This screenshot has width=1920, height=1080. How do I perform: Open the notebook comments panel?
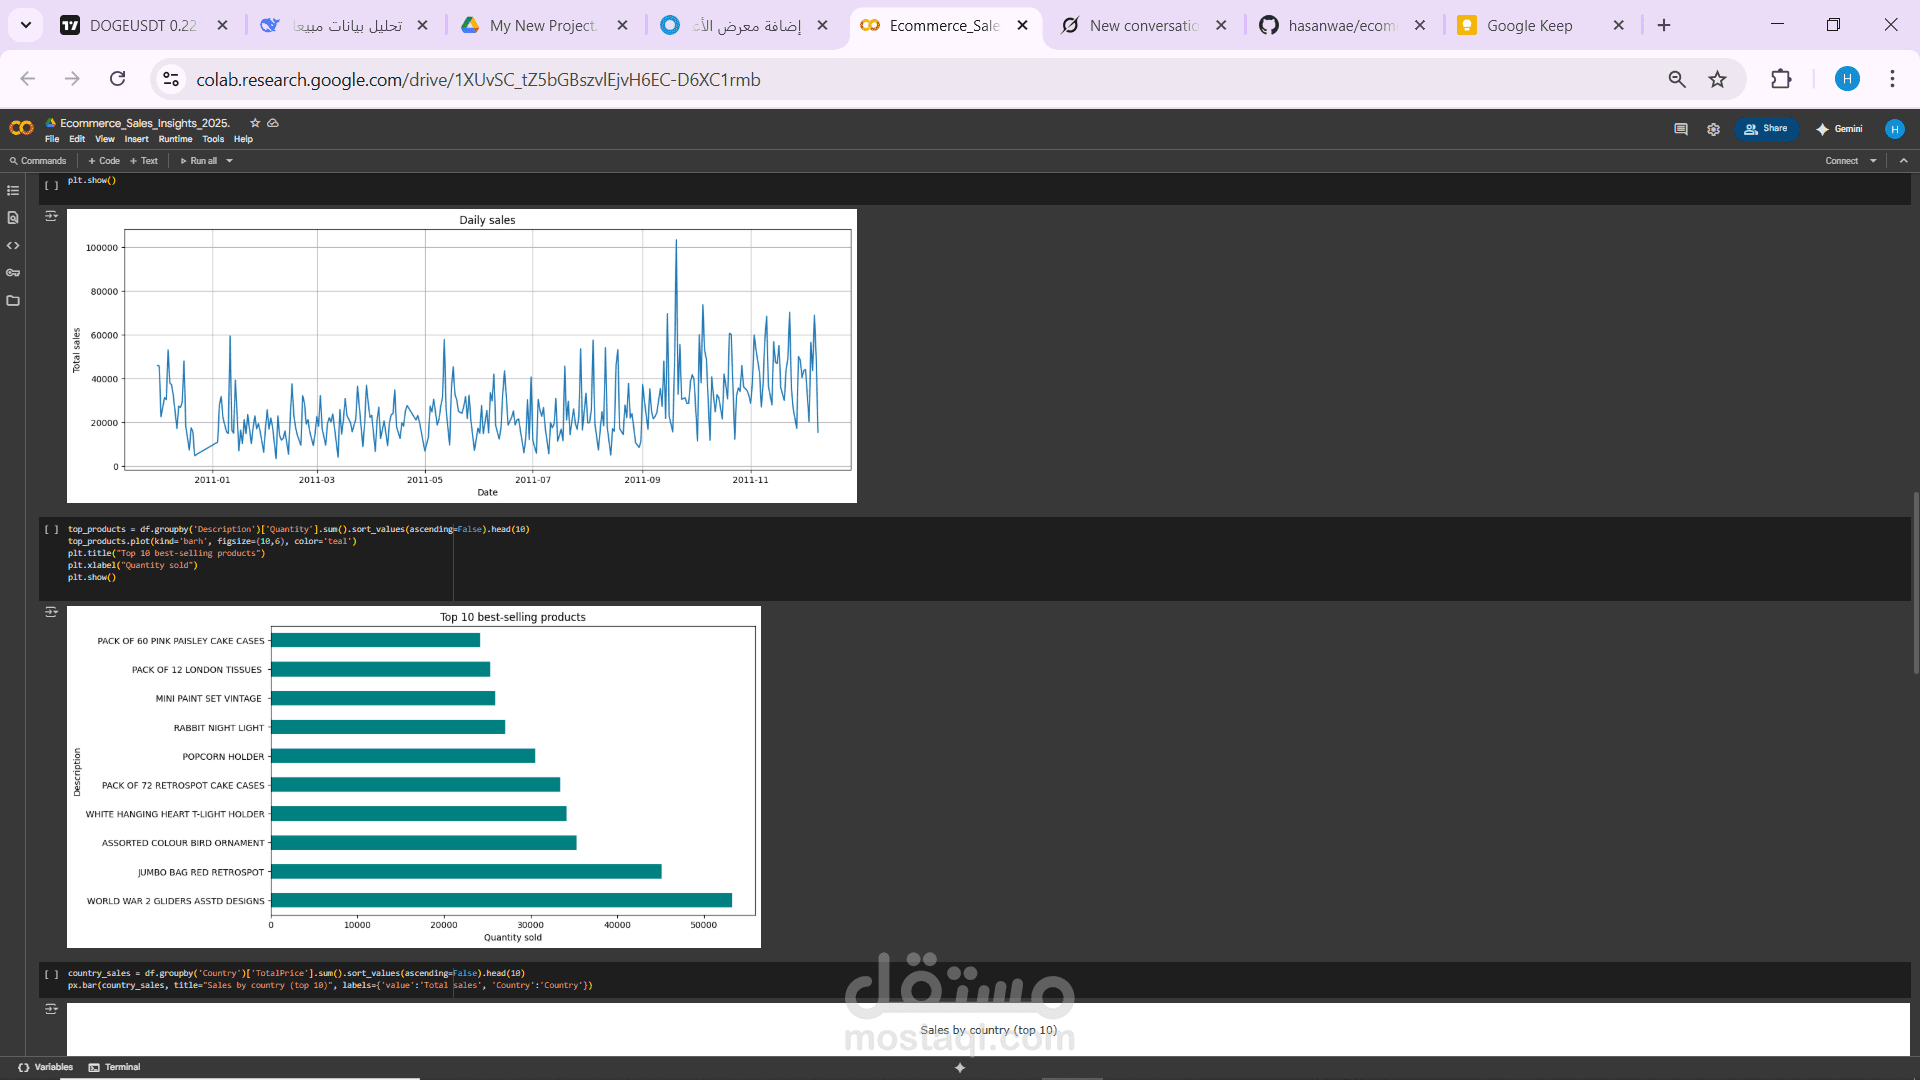pos(1681,129)
